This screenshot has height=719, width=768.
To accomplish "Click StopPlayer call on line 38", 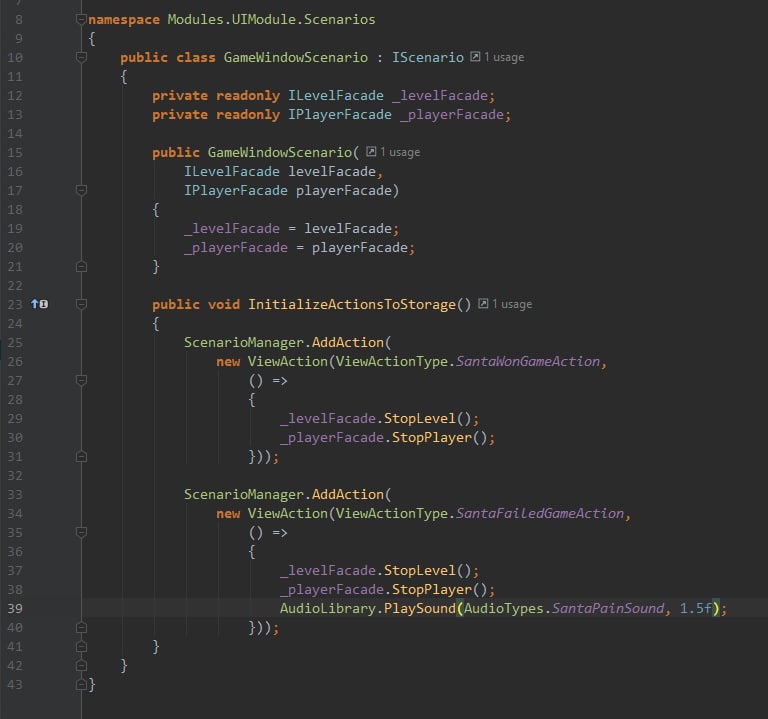I will pos(432,589).
